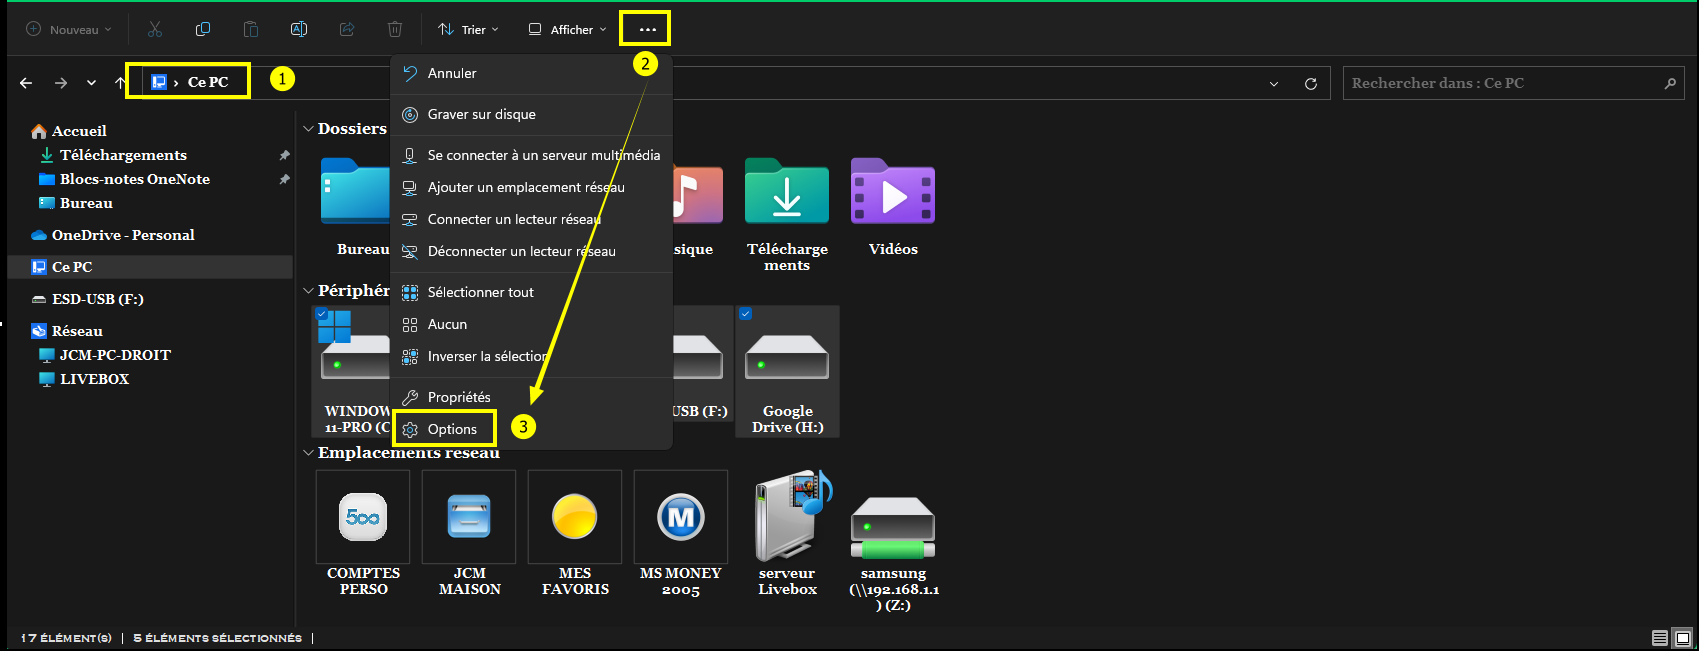This screenshot has height=651, width=1699.
Task: Select the Google Drive (H:) drive
Action: [x=787, y=372]
